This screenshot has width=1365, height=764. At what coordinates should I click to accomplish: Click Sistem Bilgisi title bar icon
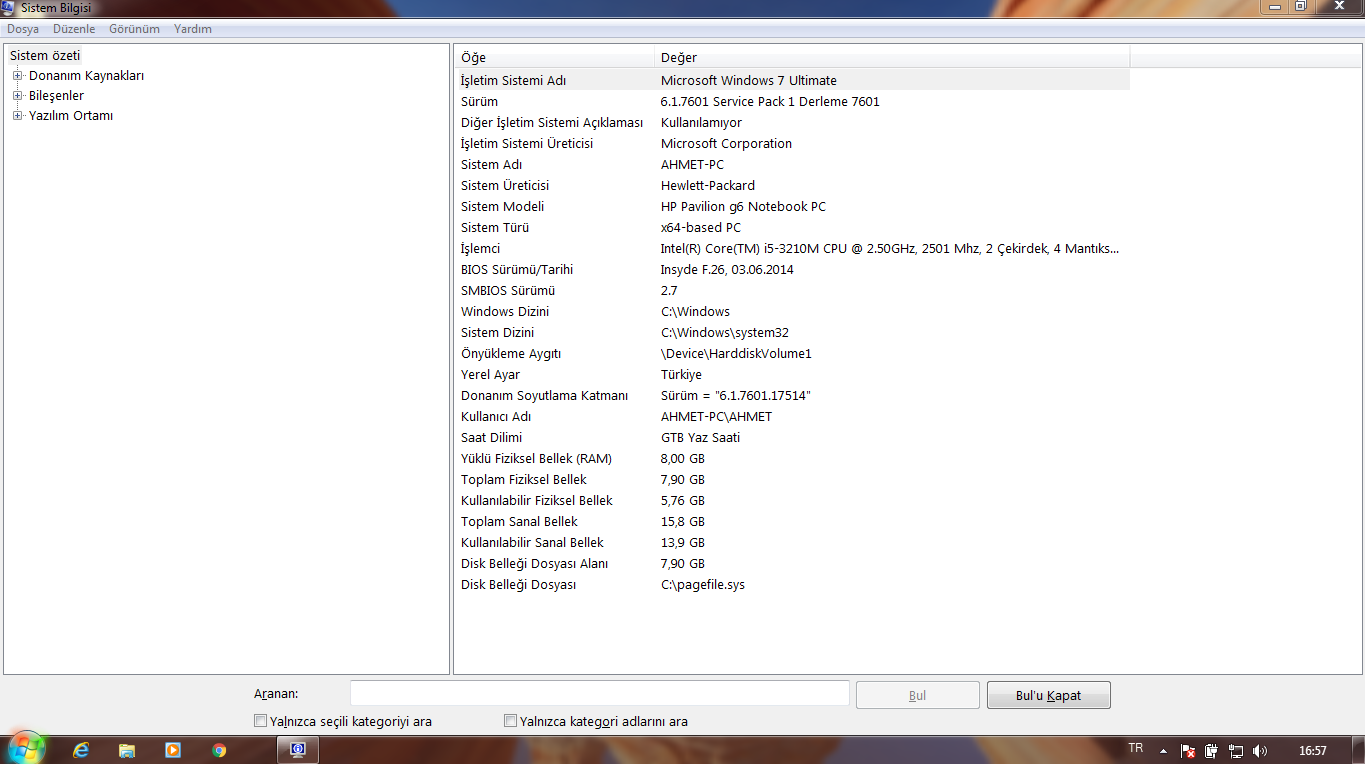pos(8,7)
